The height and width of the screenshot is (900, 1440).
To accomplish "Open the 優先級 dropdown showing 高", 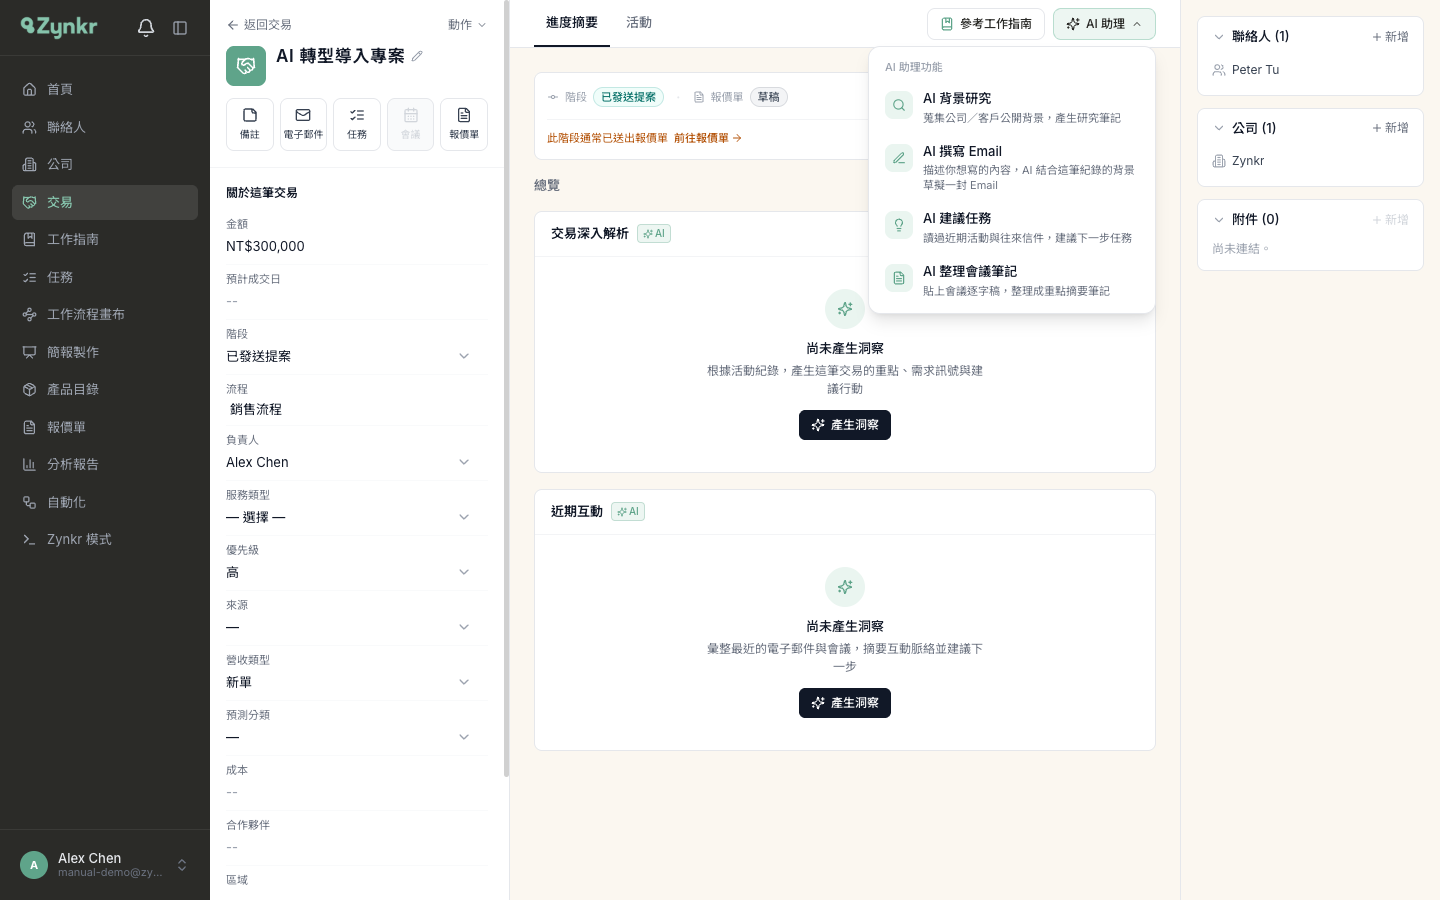I will (348, 572).
